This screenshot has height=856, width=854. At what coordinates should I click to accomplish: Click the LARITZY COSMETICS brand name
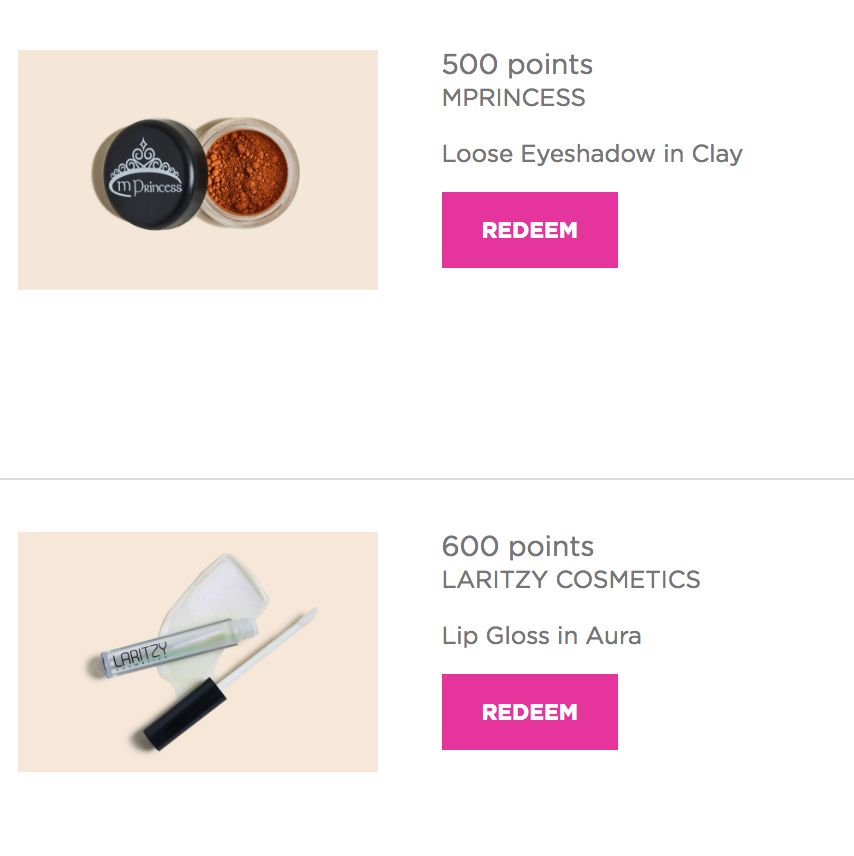point(571,580)
